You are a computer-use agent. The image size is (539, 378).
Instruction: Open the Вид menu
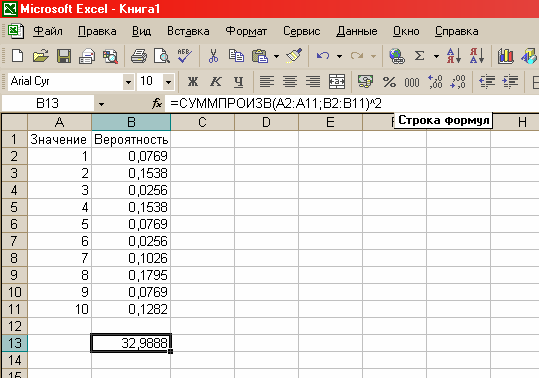[141, 31]
